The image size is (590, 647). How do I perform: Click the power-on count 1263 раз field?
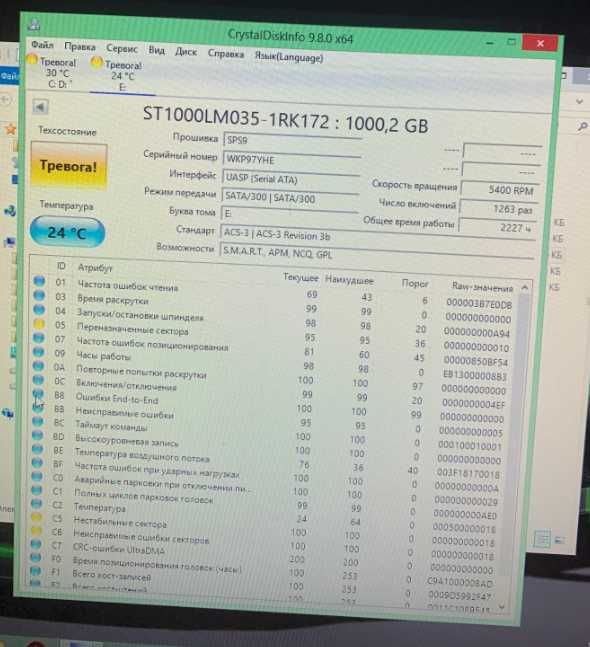coord(498,209)
